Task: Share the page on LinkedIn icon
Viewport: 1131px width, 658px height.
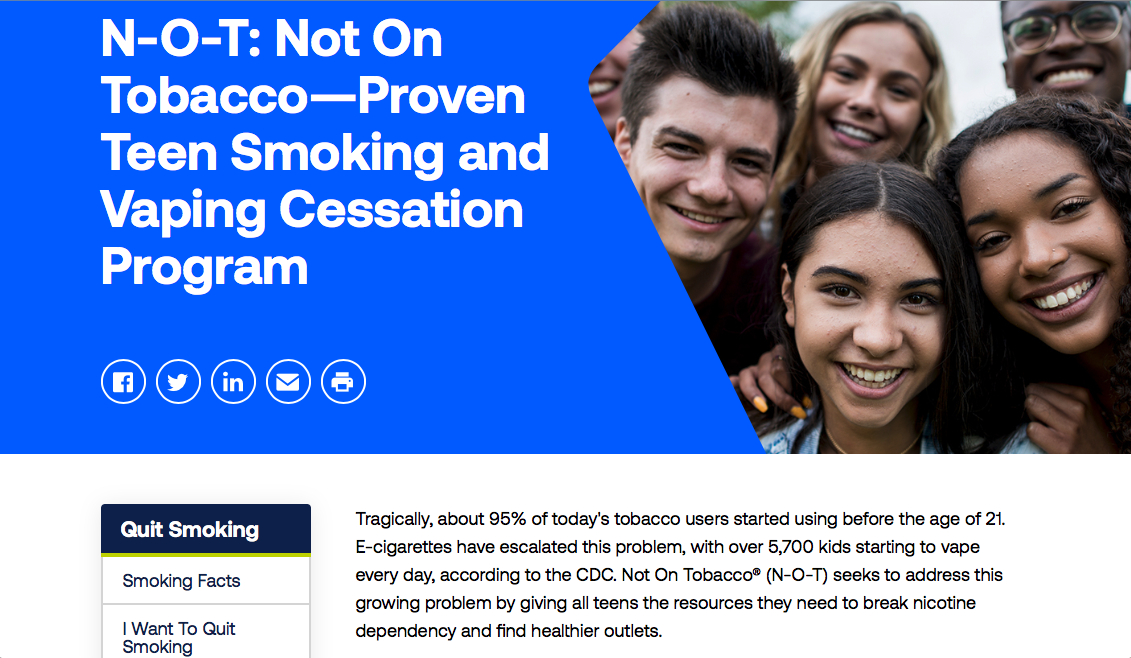Action: (233, 382)
